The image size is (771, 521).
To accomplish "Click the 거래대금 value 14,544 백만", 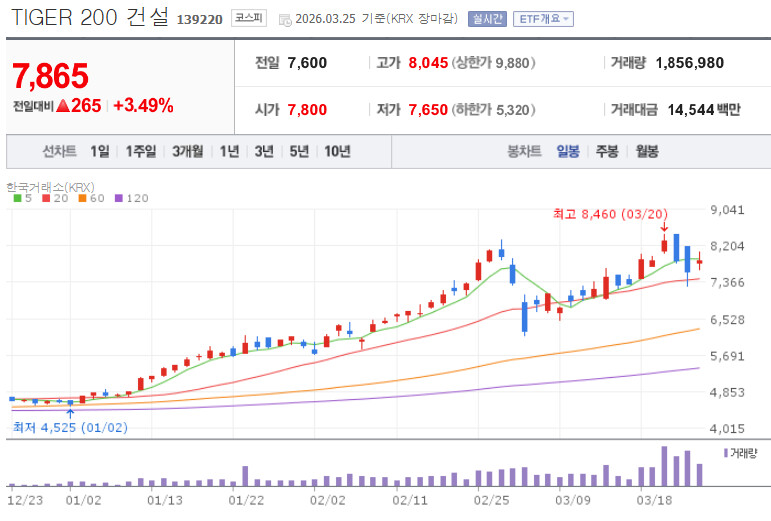I will tap(704, 110).
